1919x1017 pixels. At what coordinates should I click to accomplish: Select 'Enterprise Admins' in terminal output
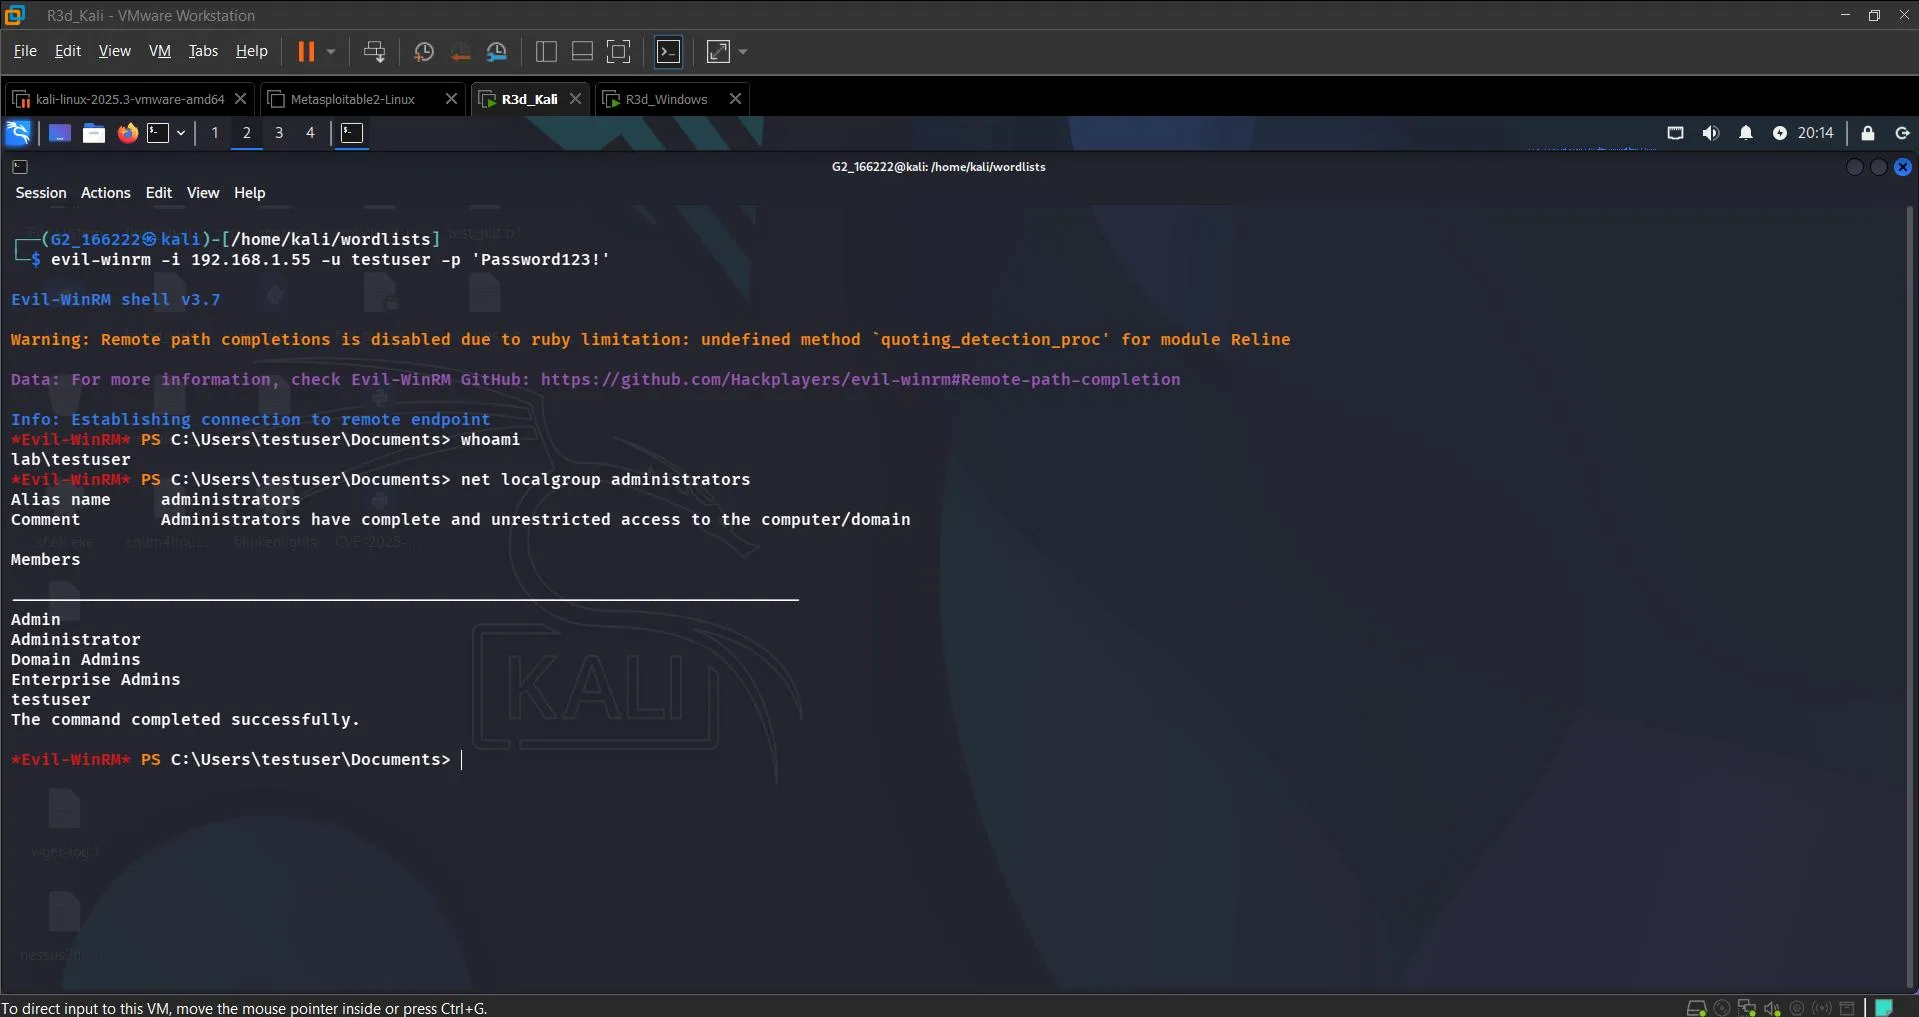(96, 680)
